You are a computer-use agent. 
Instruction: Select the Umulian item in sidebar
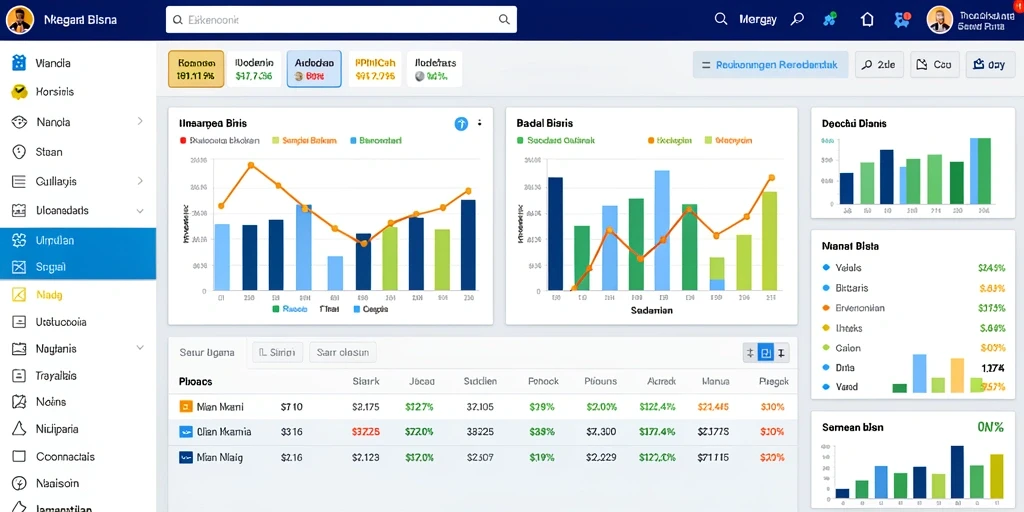point(78,240)
